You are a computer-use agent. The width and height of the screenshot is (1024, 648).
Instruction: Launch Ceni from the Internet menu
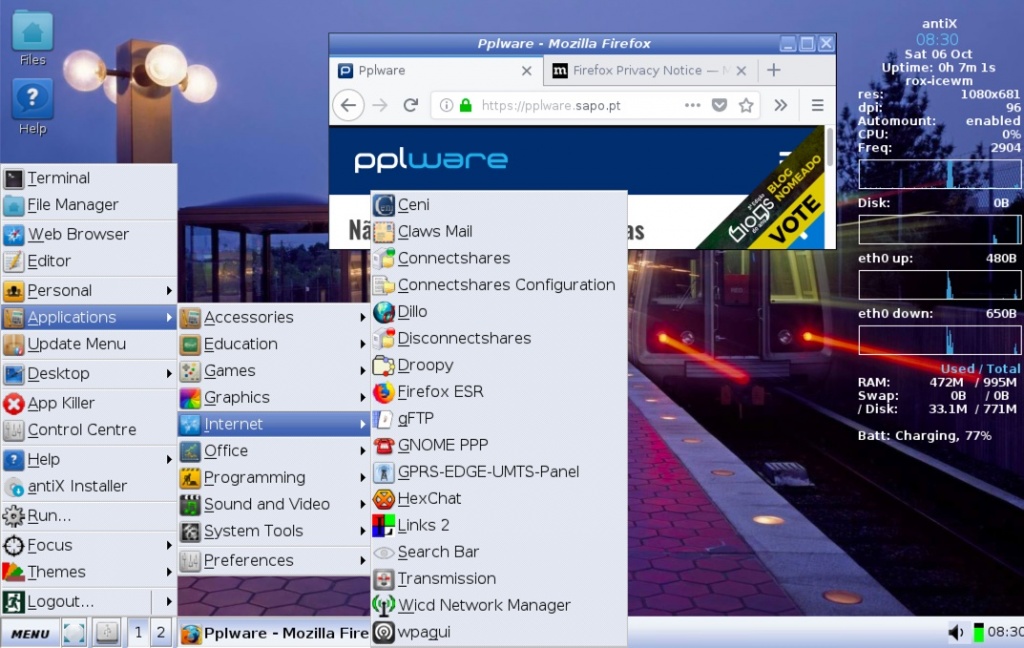coord(408,204)
